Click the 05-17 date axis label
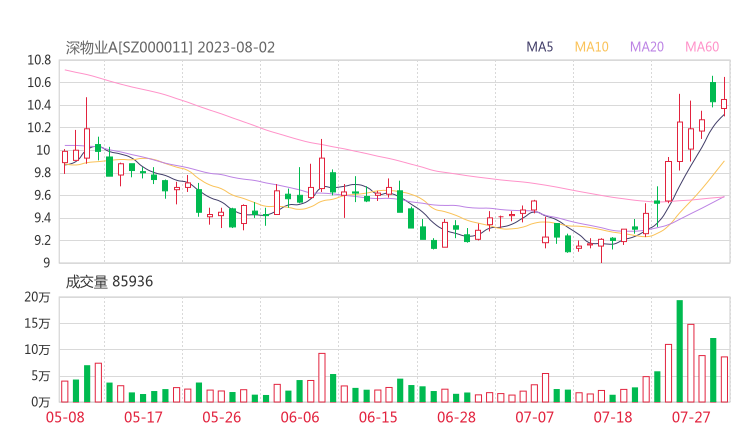This screenshot has width=740, height=440. point(143,417)
